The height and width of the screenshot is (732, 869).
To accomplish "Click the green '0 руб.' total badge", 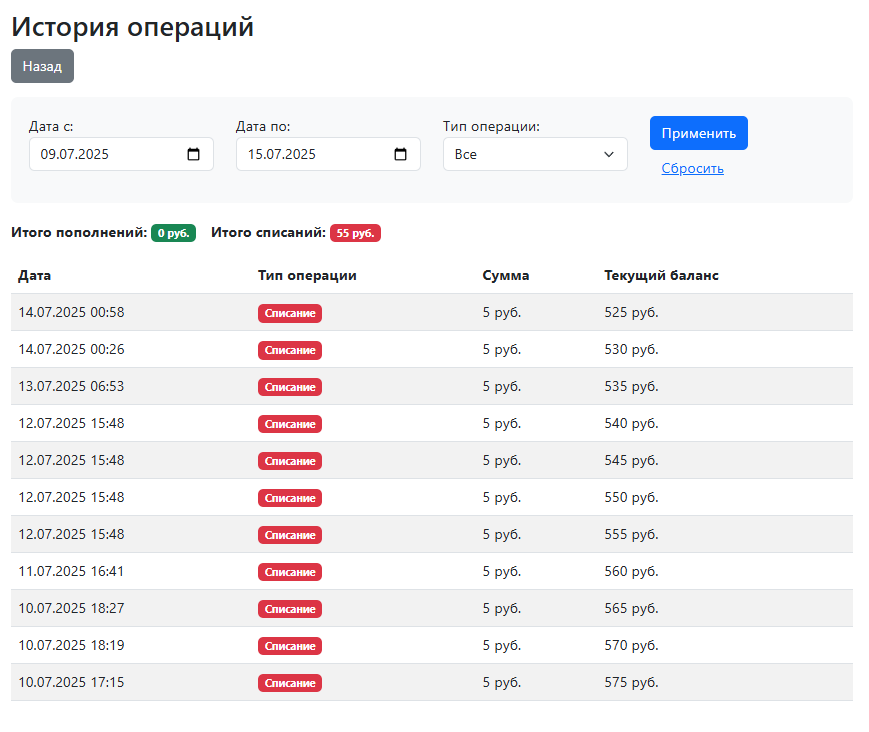I will coord(173,233).
